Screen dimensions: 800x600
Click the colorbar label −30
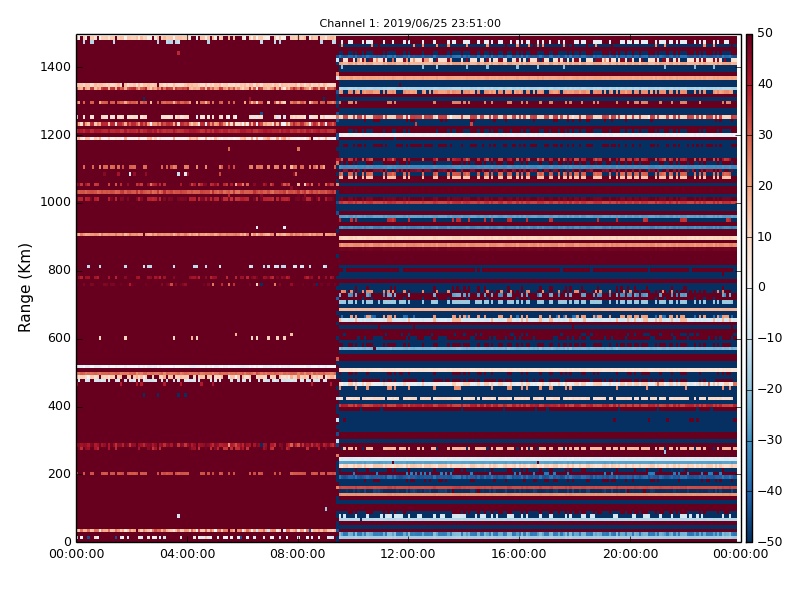pos(769,440)
